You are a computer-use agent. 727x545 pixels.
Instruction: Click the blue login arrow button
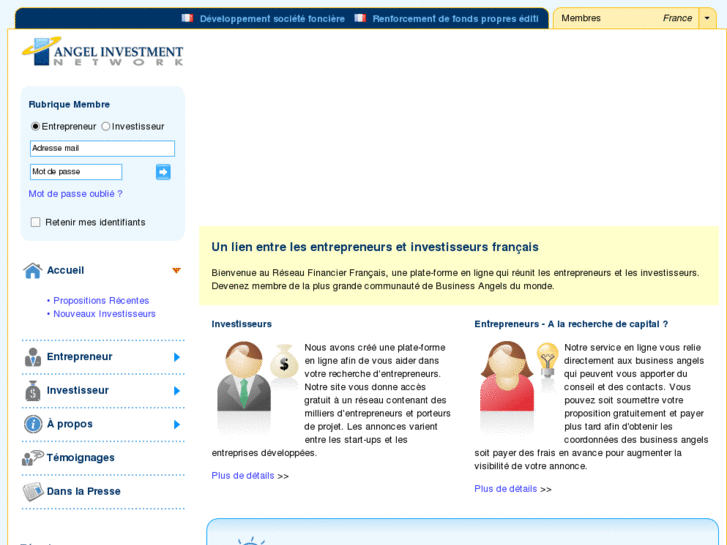(163, 172)
